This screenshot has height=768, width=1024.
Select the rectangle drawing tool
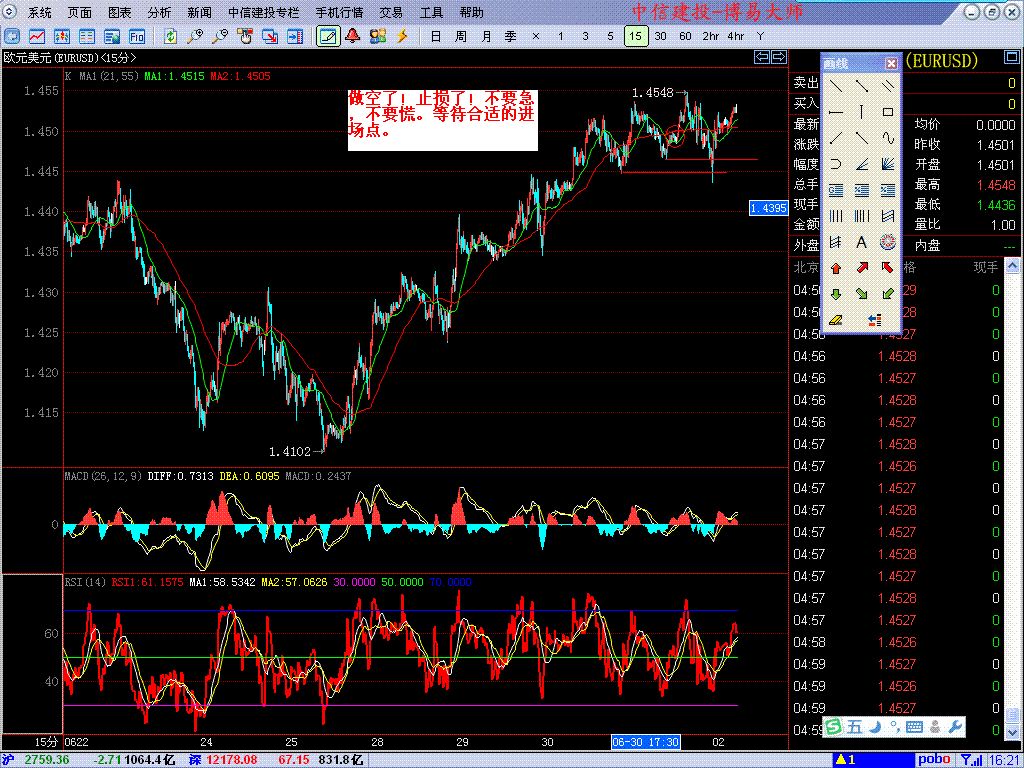coord(888,112)
